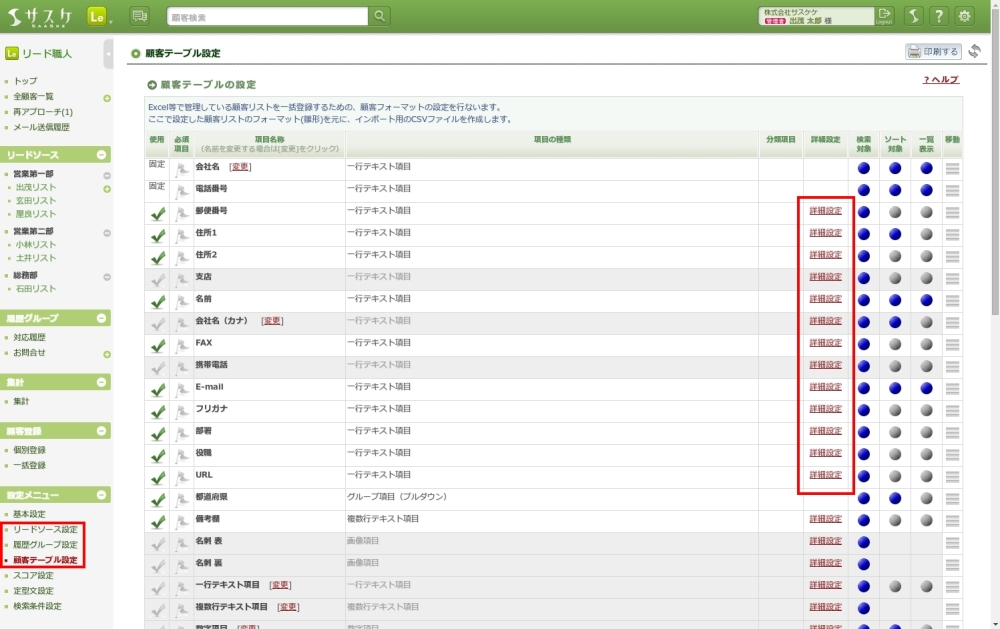Click the drag handle for 郵便番号 row
Viewport: 1000px width, 629px height.
[x=952, y=212]
